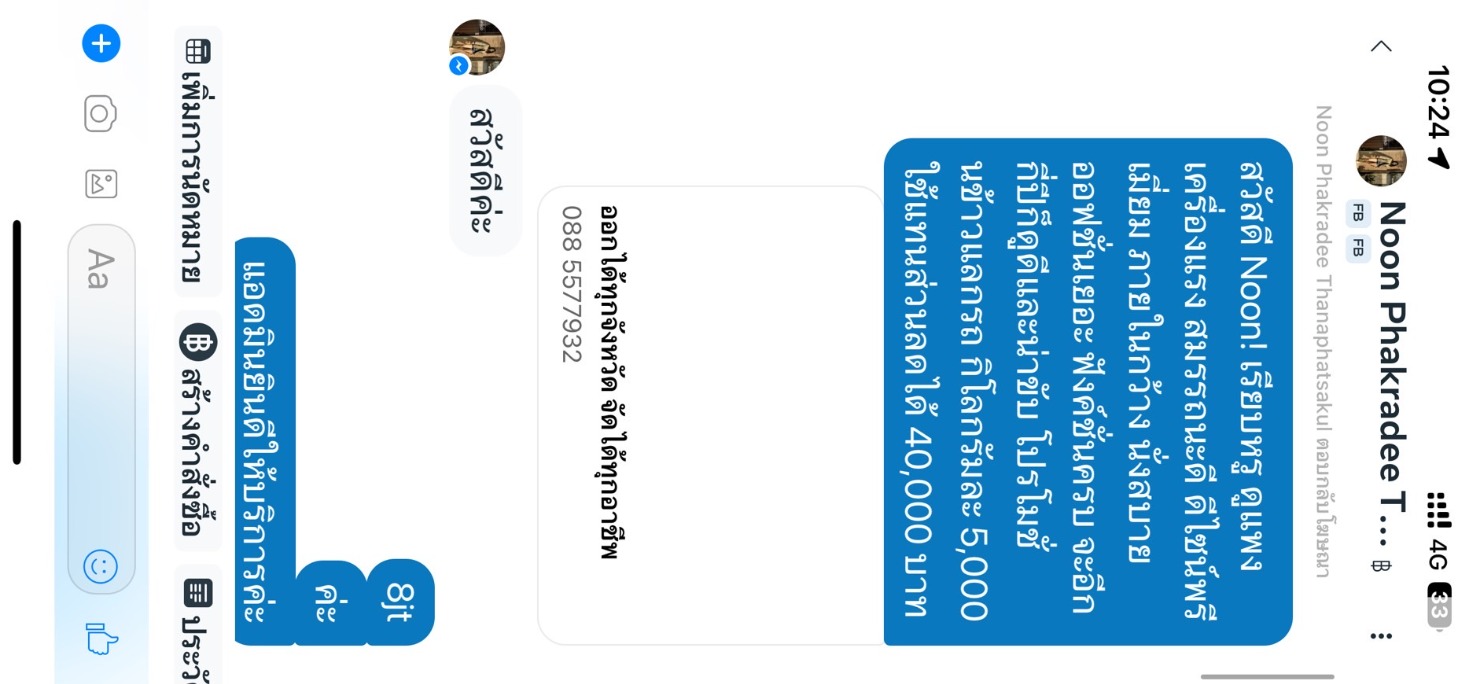Tap the สร้างคำสั่งซื้อ quick action

pos(198,436)
